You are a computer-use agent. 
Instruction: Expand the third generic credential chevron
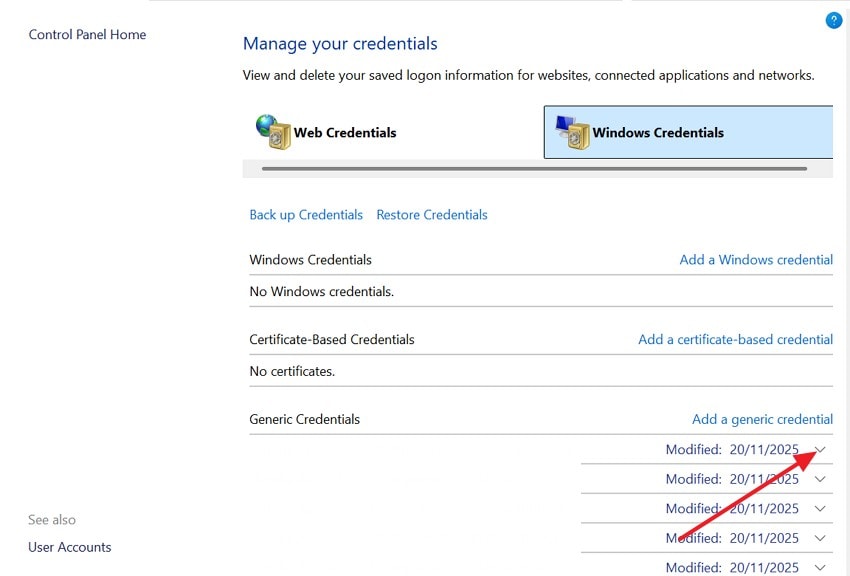820,508
